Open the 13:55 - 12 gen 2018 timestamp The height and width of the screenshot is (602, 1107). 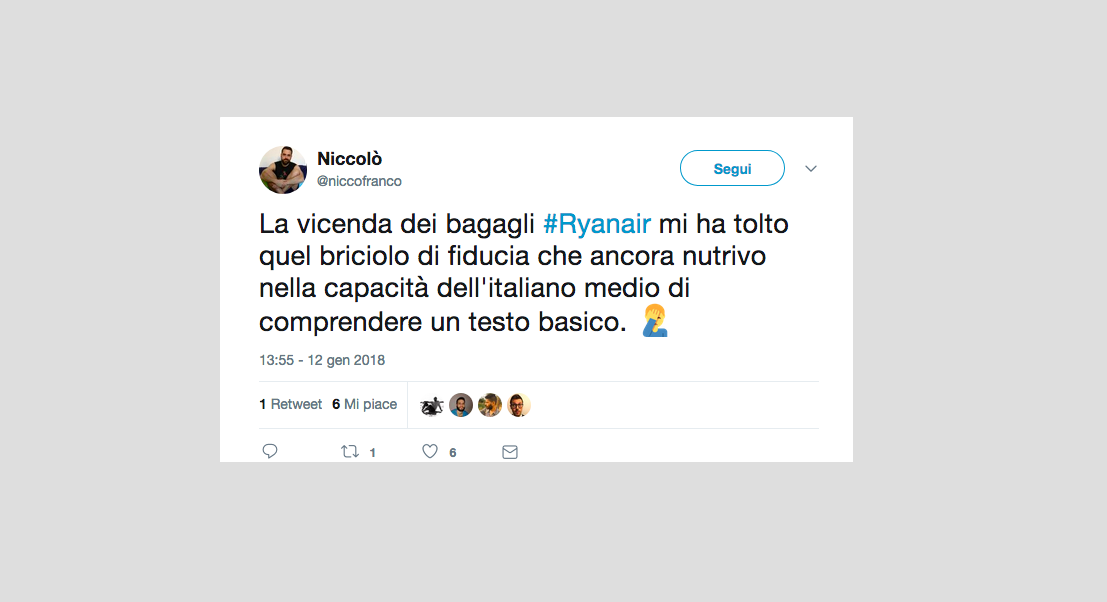(322, 360)
